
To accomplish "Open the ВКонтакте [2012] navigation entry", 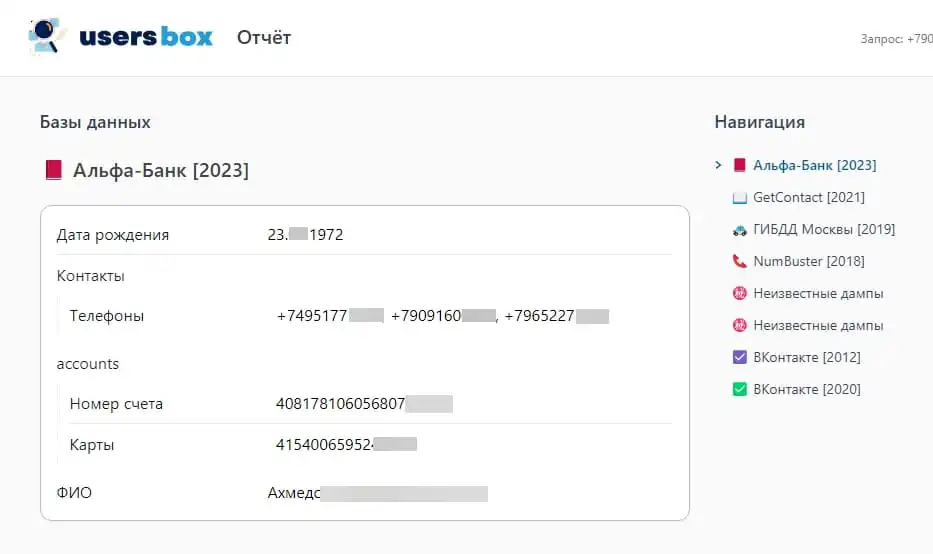I will click(806, 357).
